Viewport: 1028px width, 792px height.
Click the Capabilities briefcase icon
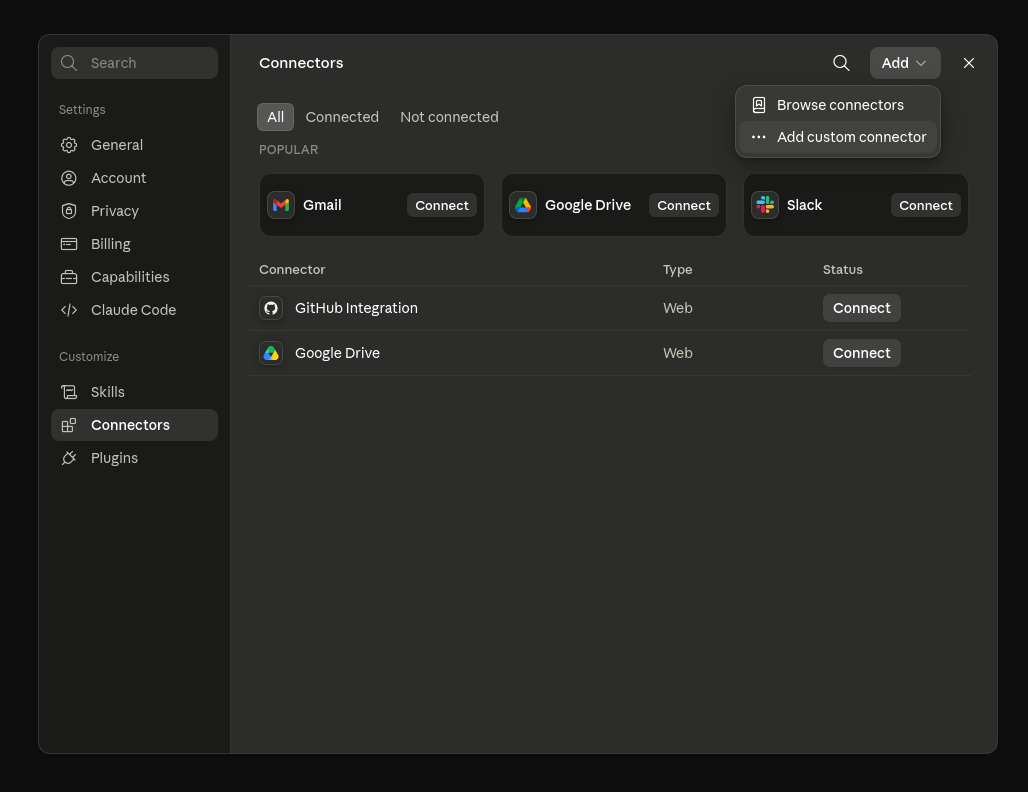[69, 277]
